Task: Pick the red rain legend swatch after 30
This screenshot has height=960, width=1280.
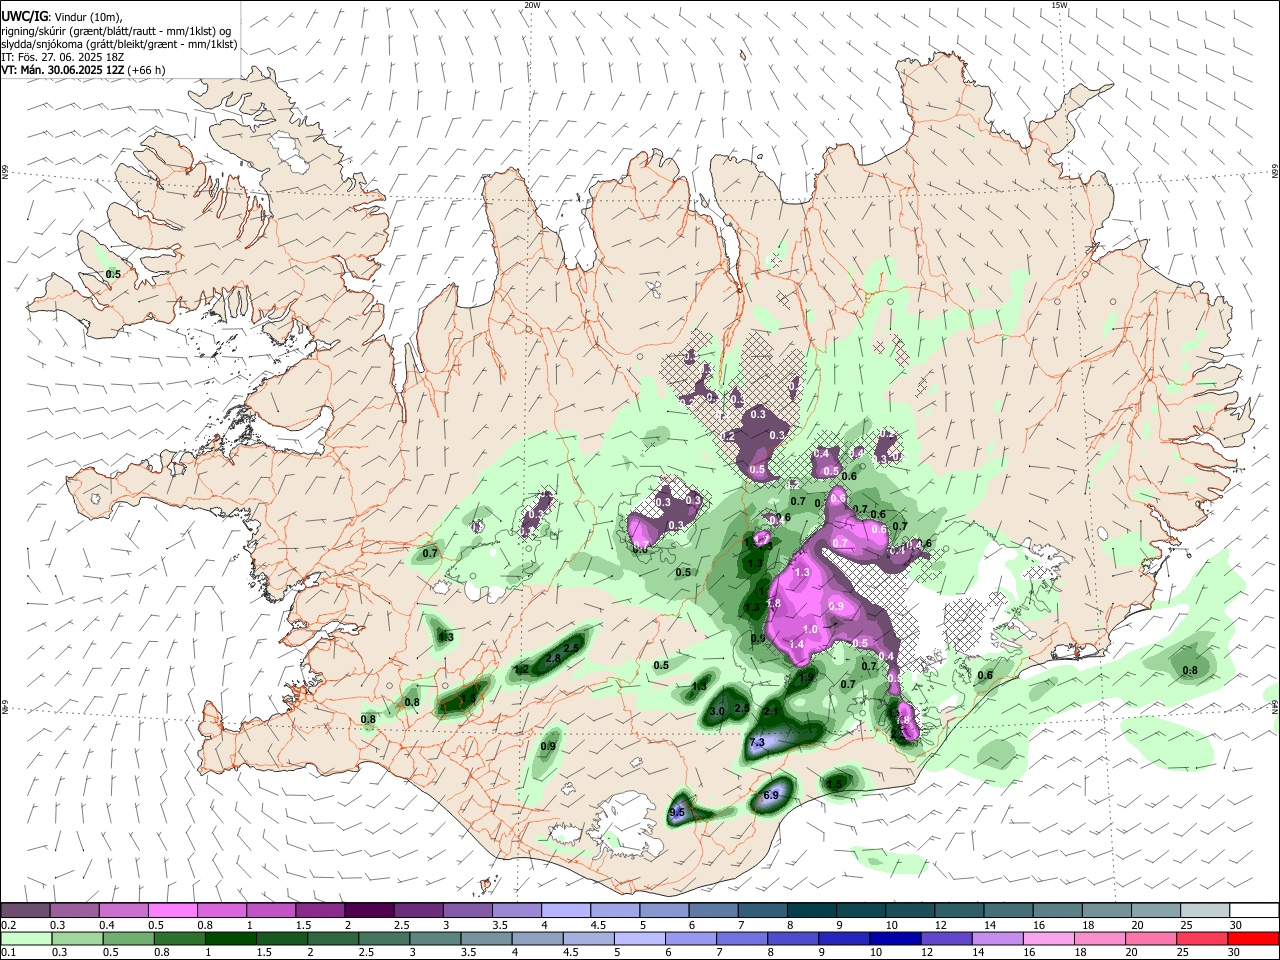Action: [1252, 938]
